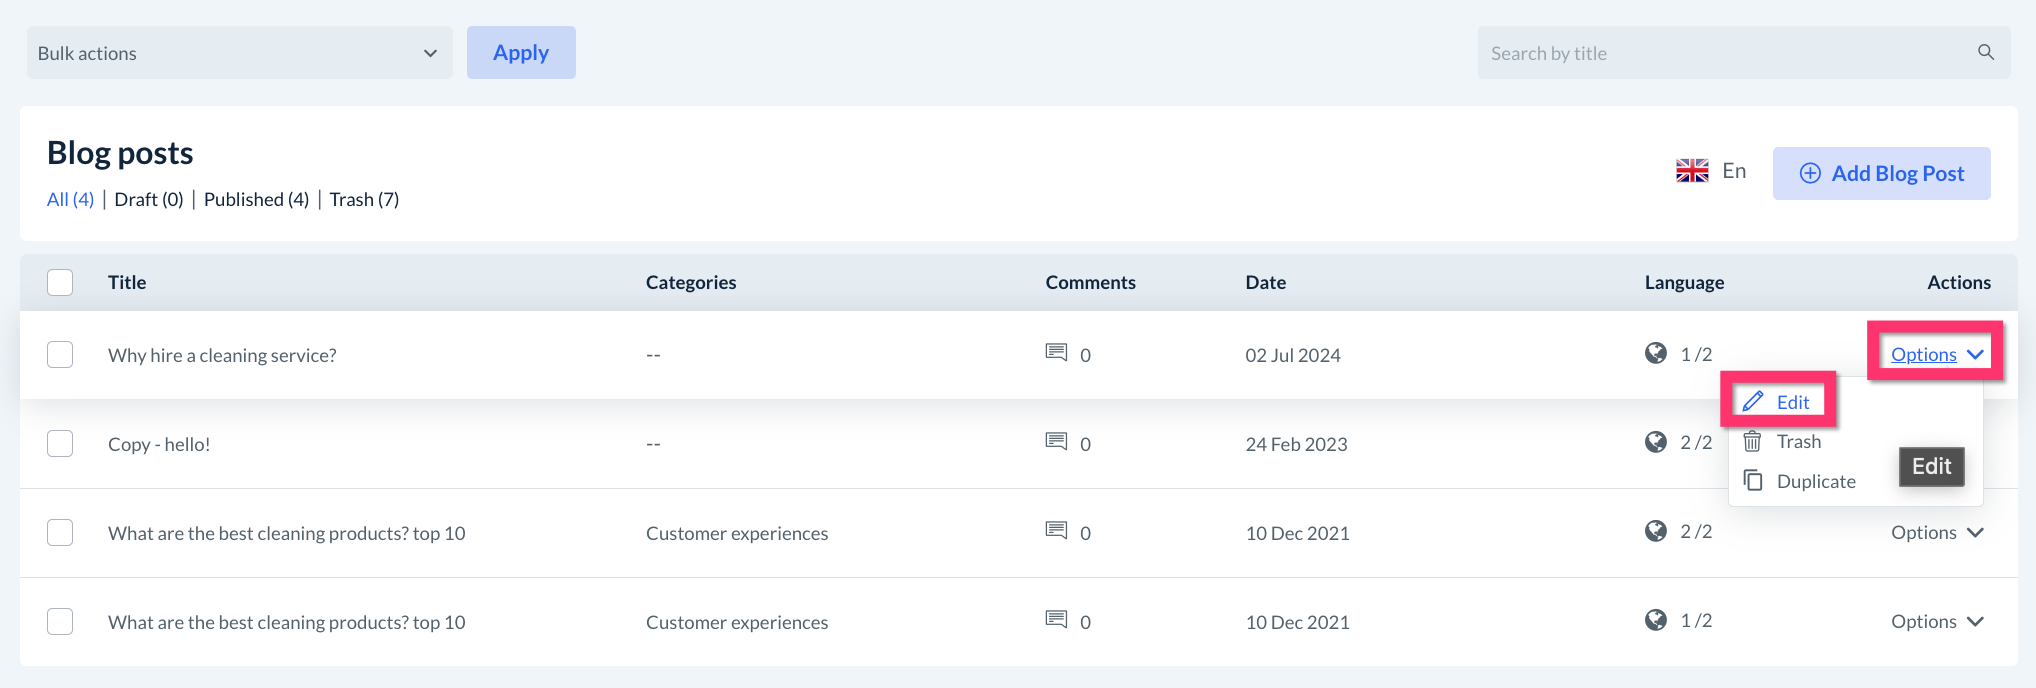The width and height of the screenshot is (2036, 688).
Task: Open the Bulk actions dropdown
Action: (x=239, y=53)
